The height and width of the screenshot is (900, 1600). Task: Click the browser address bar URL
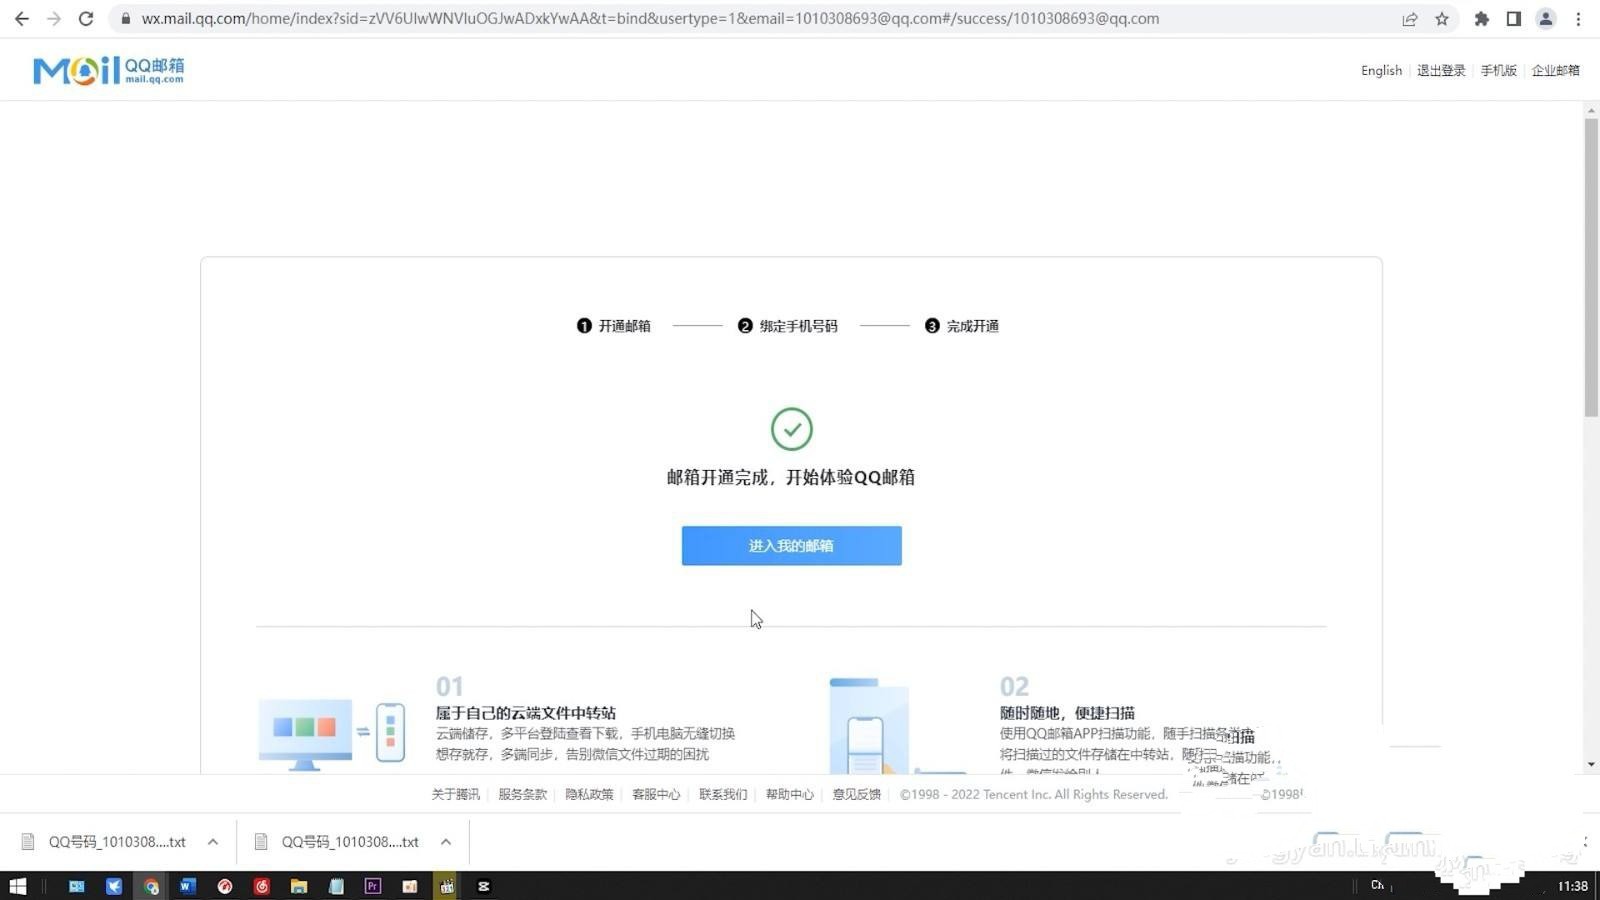pos(650,19)
